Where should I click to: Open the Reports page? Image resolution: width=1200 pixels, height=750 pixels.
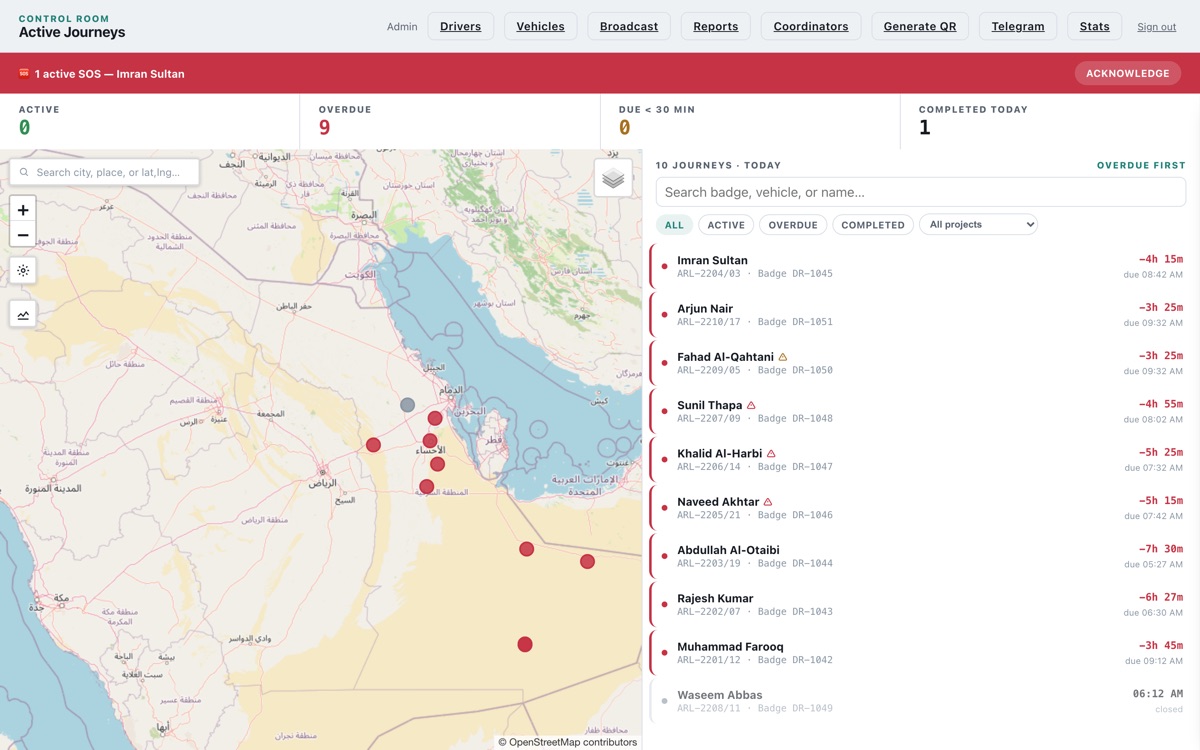pos(716,26)
